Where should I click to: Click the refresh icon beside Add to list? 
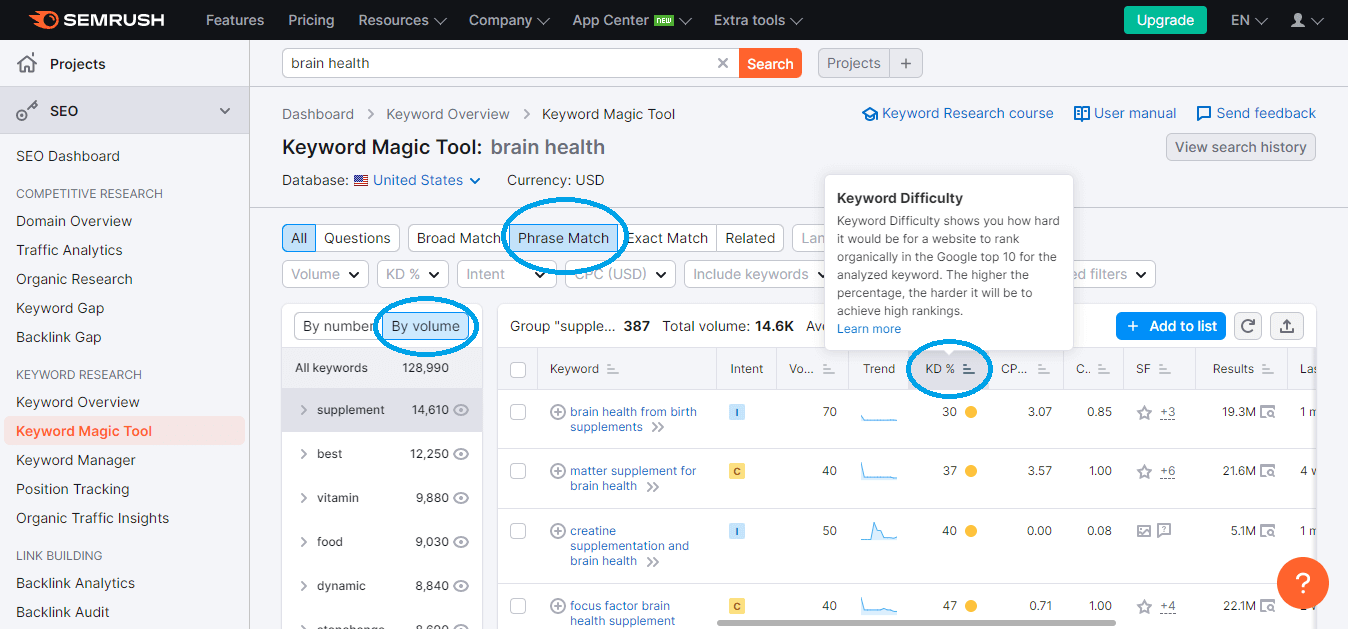click(x=1247, y=326)
